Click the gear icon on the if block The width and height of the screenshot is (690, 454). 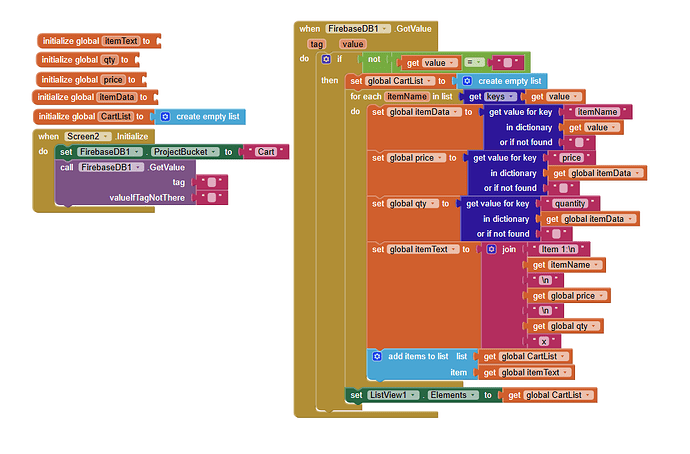click(x=326, y=59)
